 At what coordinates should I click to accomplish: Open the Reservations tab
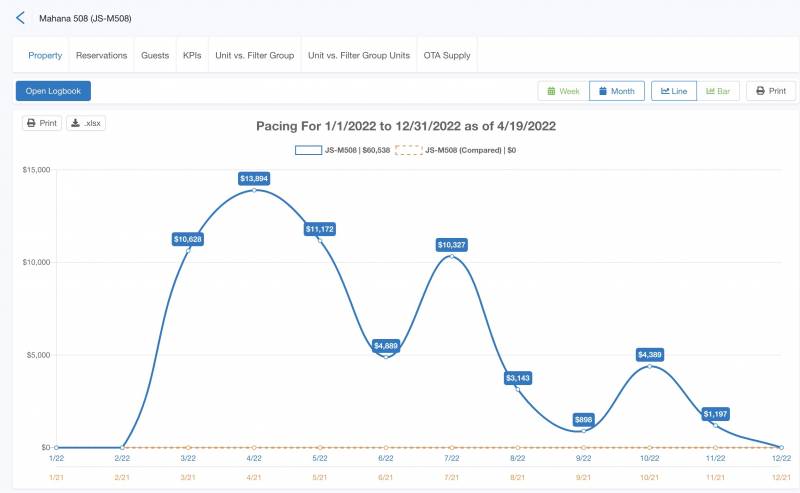(102, 55)
